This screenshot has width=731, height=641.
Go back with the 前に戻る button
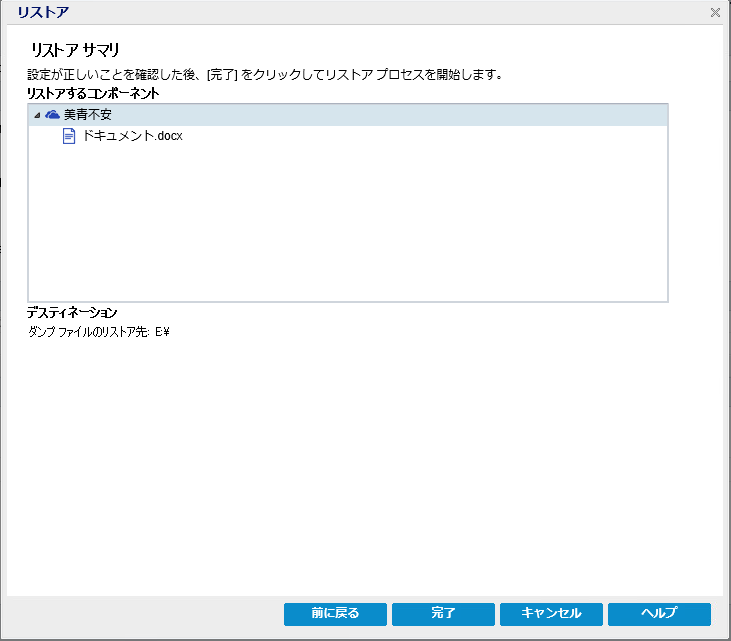[335, 613]
